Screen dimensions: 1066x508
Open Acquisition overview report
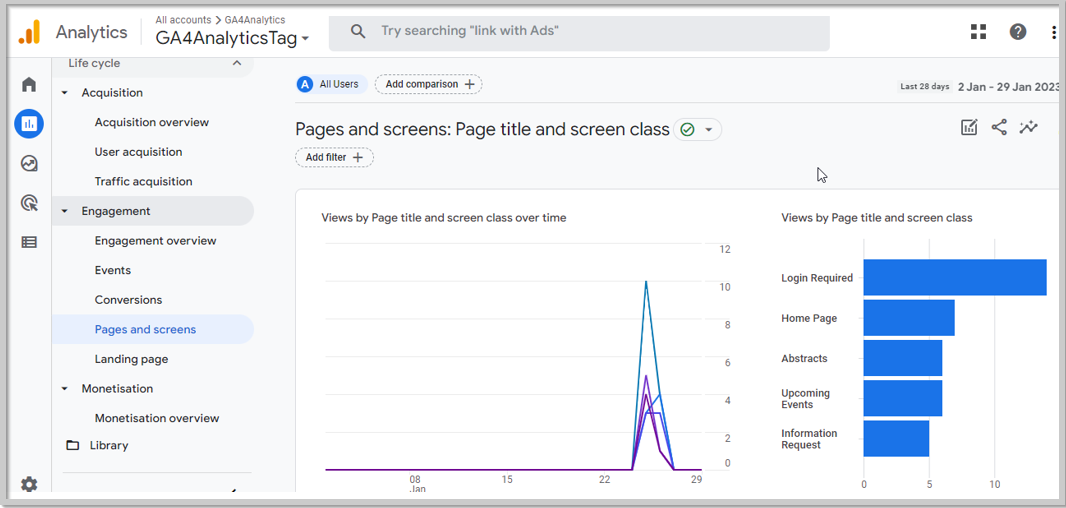click(x=152, y=122)
